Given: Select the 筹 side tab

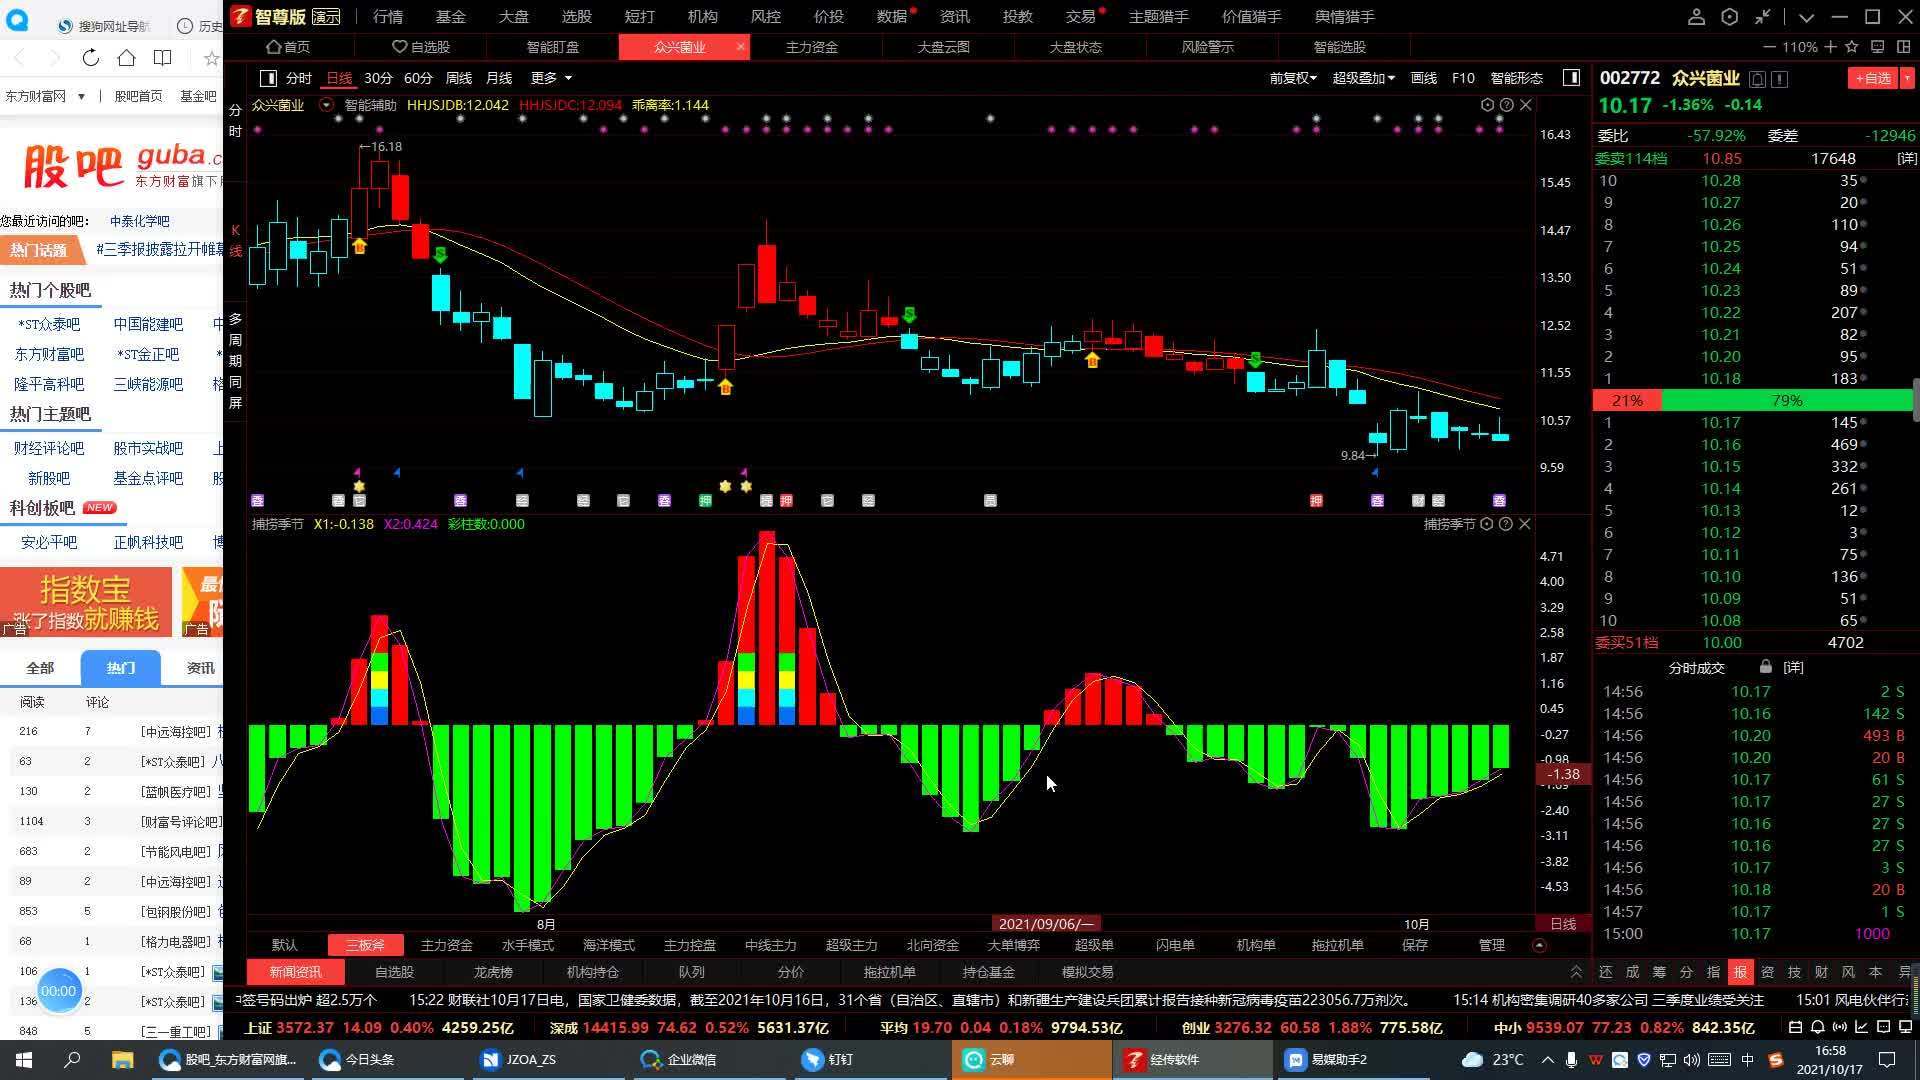Looking at the screenshot, I should point(1660,972).
